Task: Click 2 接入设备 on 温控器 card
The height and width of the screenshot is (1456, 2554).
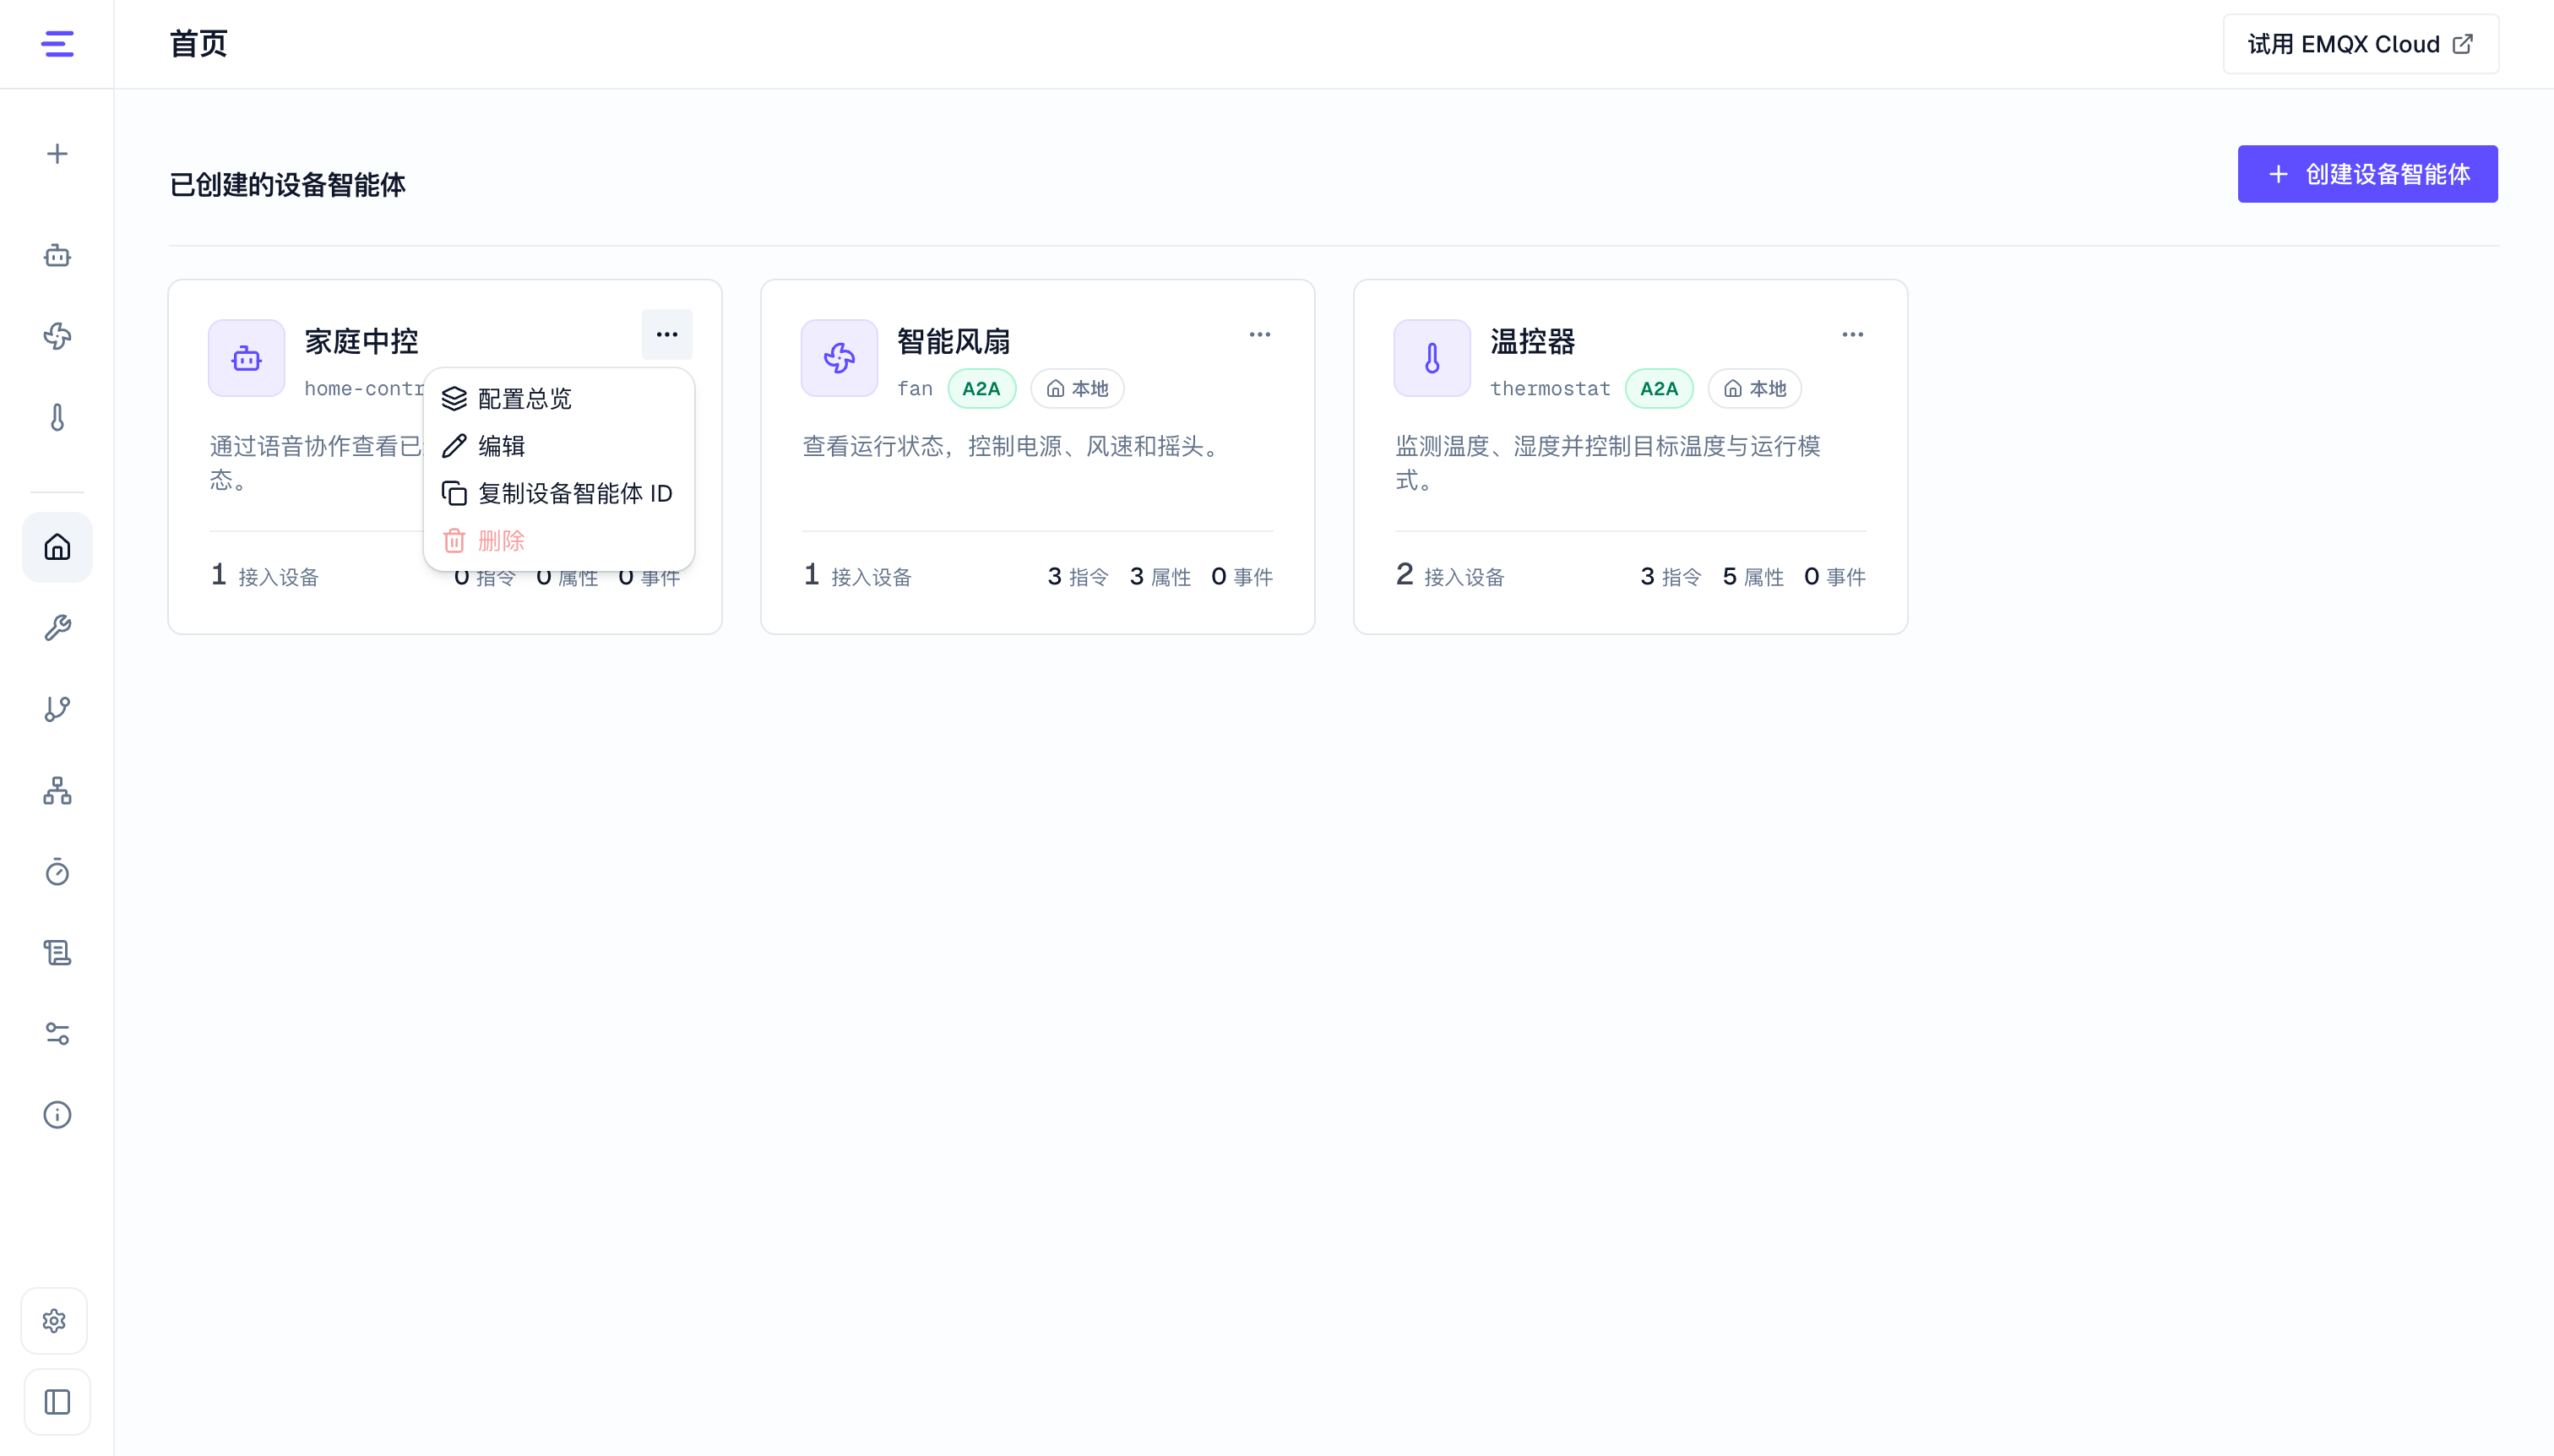Action: pos(1450,576)
